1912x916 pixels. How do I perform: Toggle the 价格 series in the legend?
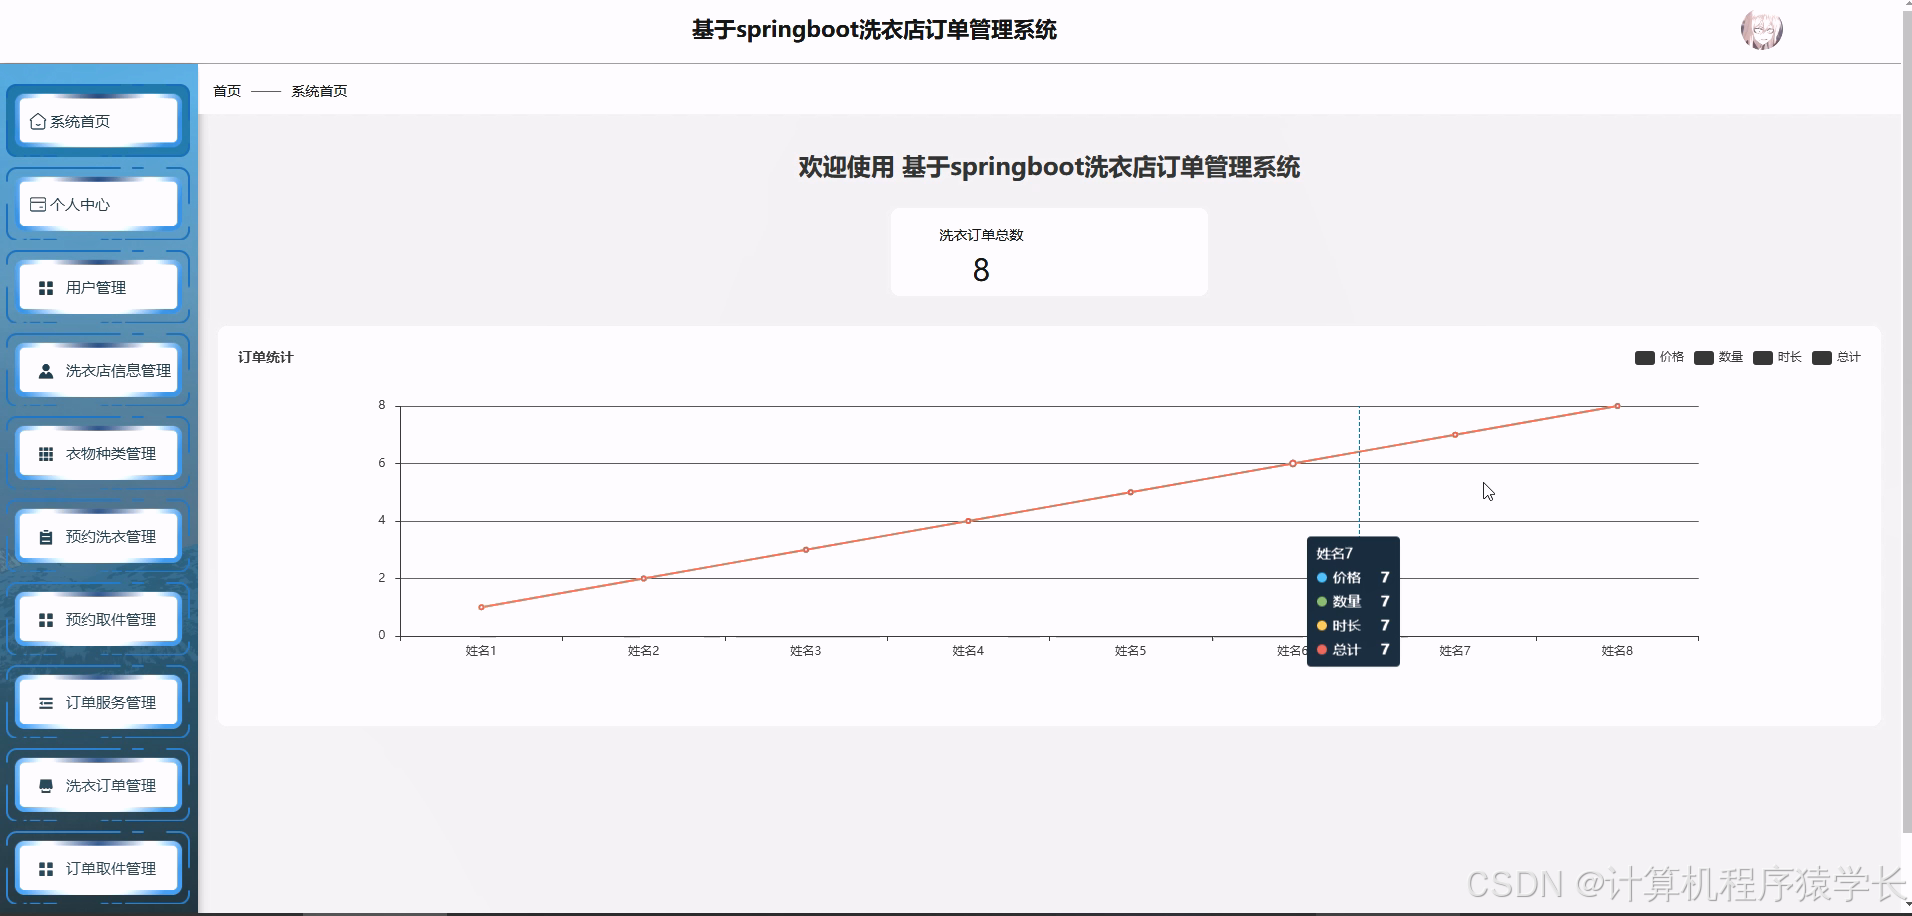tap(1659, 357)
